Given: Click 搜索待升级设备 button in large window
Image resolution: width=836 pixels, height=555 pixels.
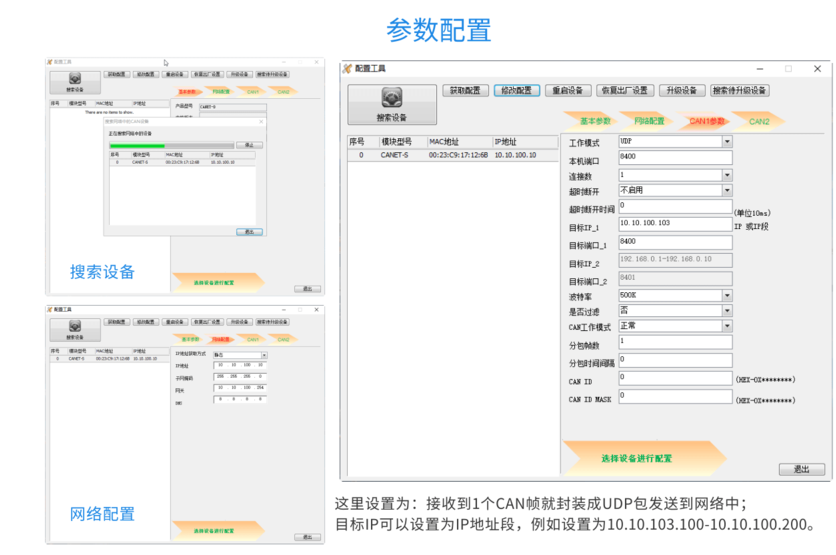Looking at the screenshot, I should click(739, 91).
